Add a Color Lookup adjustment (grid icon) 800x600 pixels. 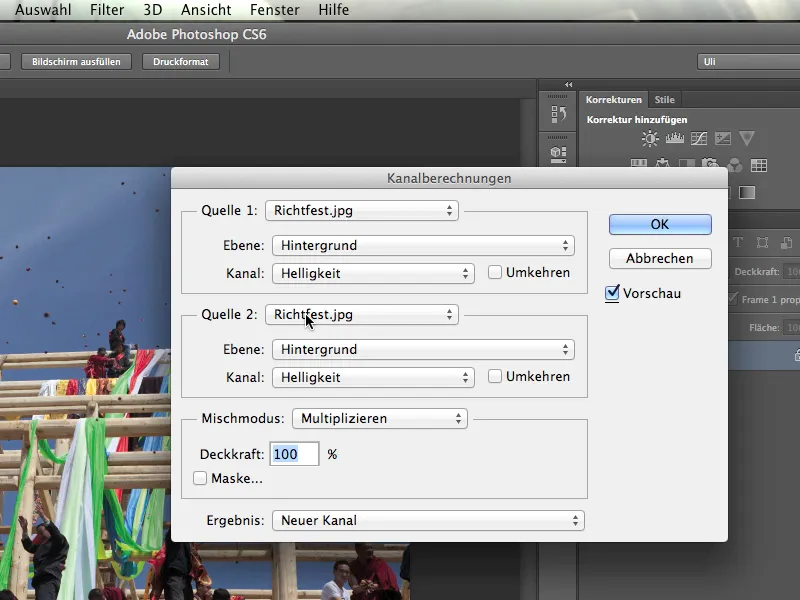click(x=759, y=165)
